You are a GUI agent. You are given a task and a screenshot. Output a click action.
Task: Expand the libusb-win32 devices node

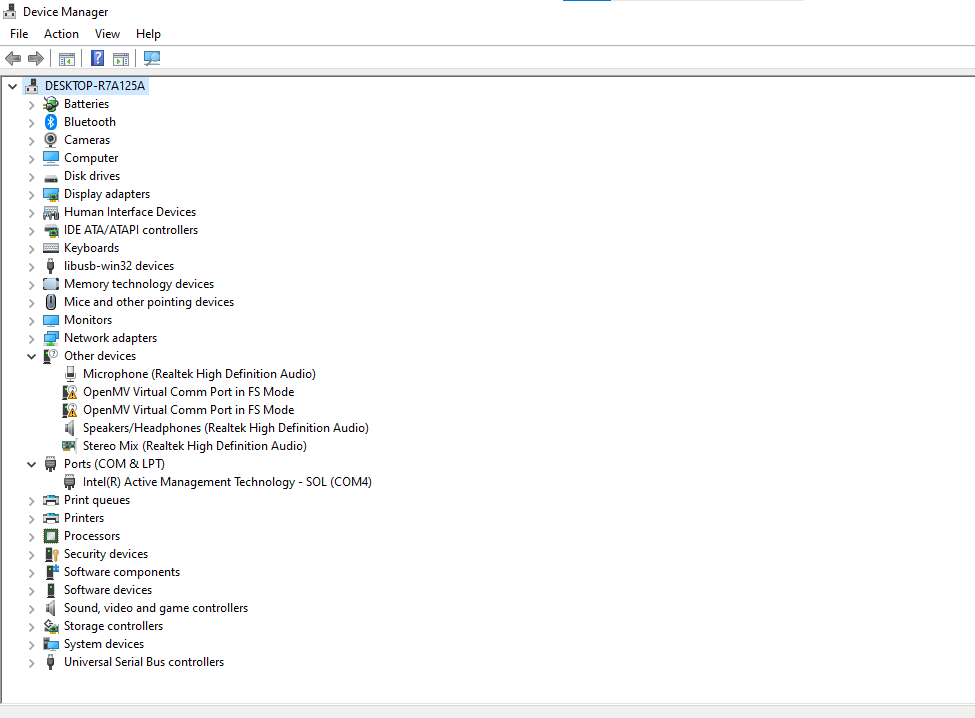coord(32,267)
